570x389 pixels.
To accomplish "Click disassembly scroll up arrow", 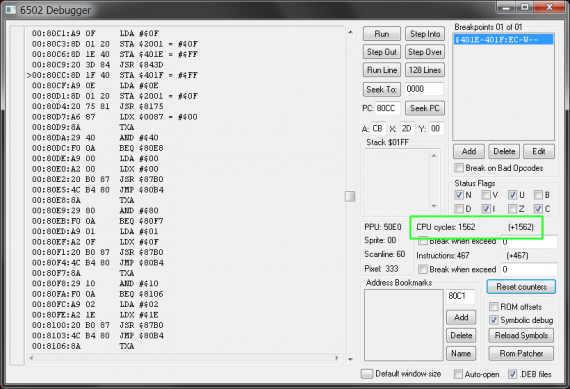I will (350, 32).
